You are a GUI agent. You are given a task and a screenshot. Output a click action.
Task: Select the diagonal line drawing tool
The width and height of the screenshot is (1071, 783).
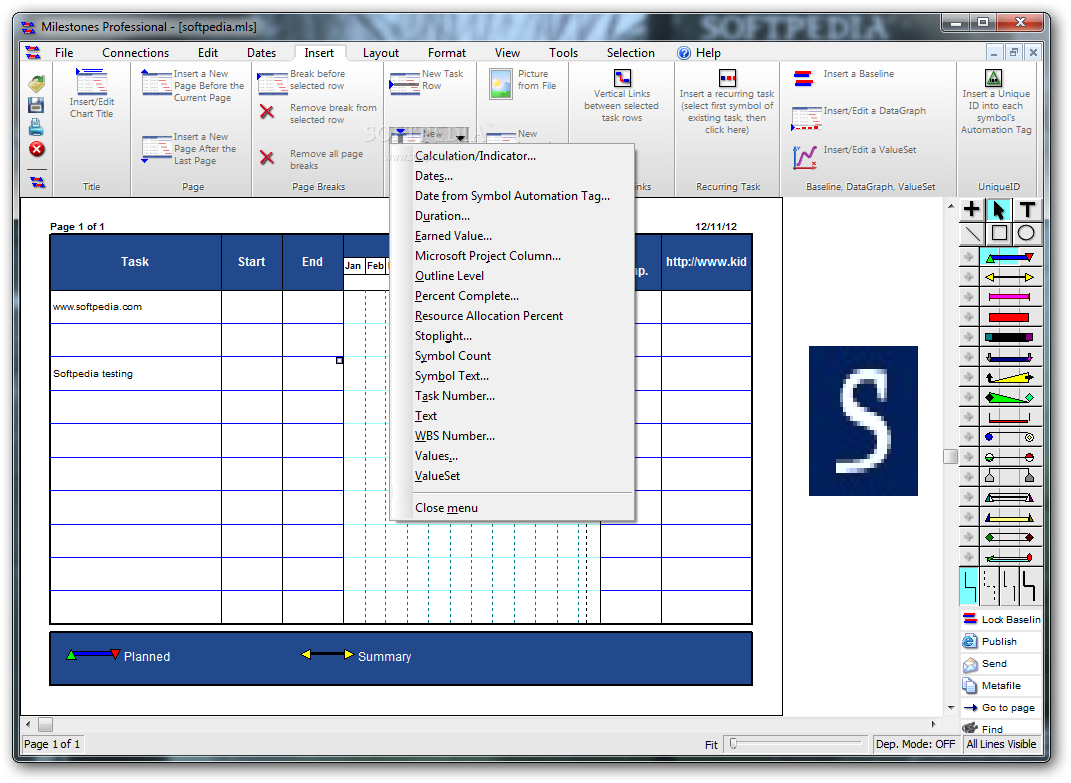(971, 233)
